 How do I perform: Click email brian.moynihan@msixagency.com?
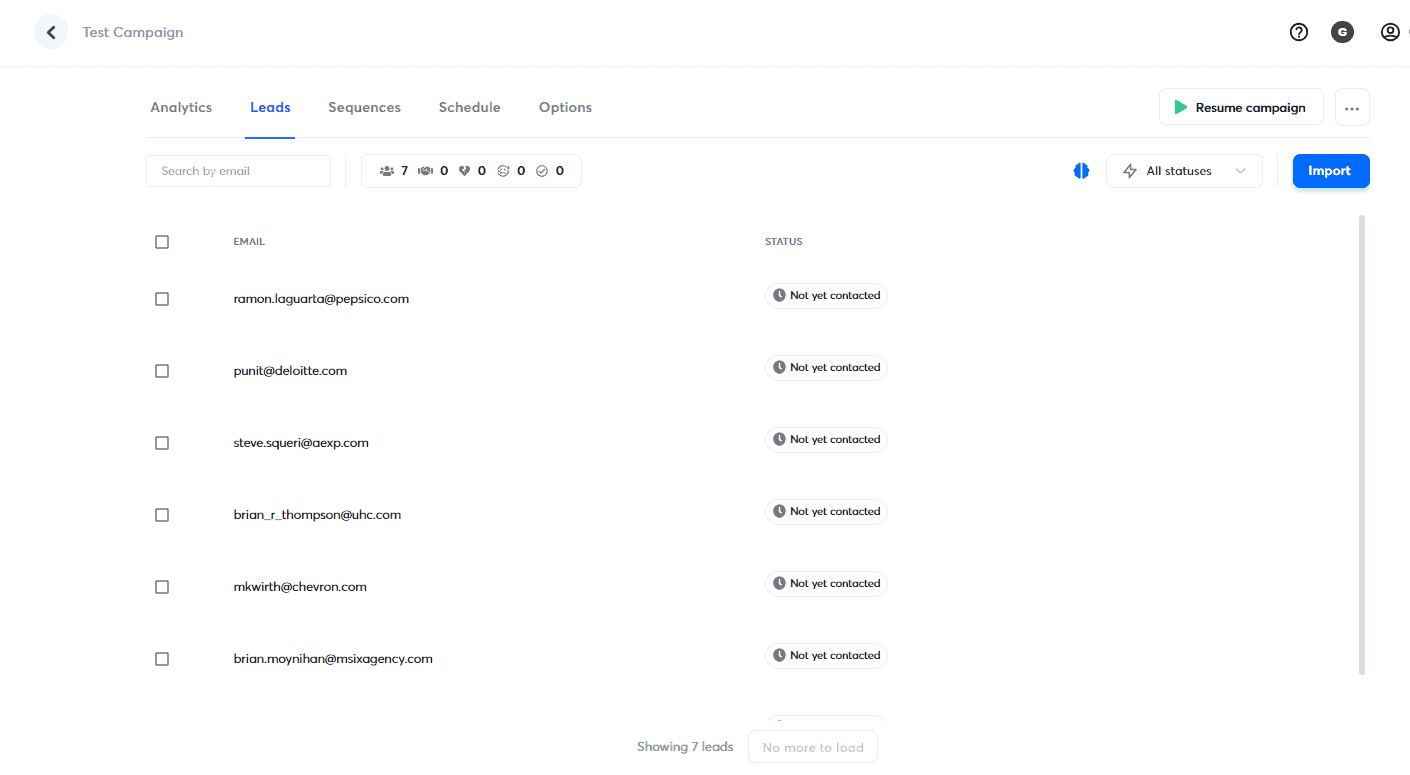click(333, 659)
